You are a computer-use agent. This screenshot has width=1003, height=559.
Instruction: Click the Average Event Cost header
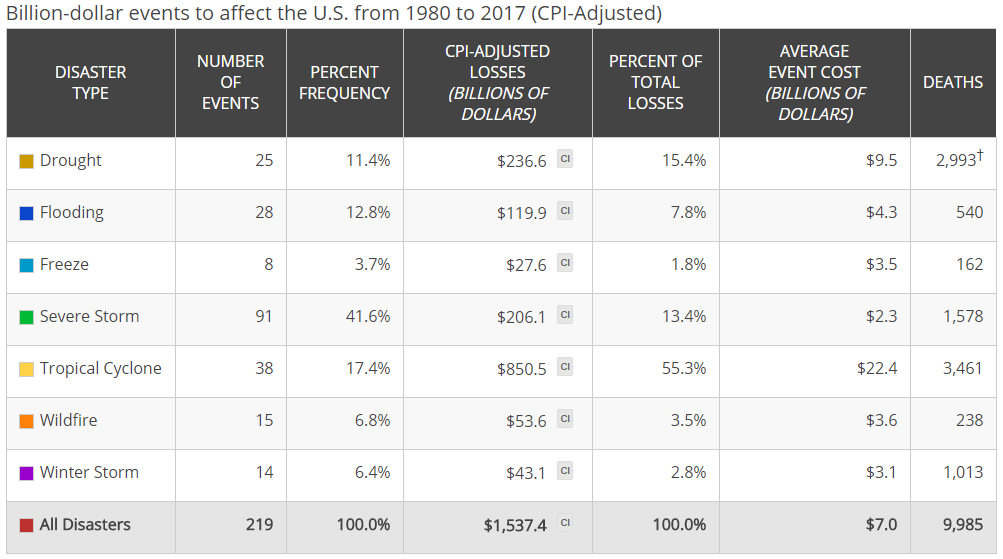coord(814,82)
